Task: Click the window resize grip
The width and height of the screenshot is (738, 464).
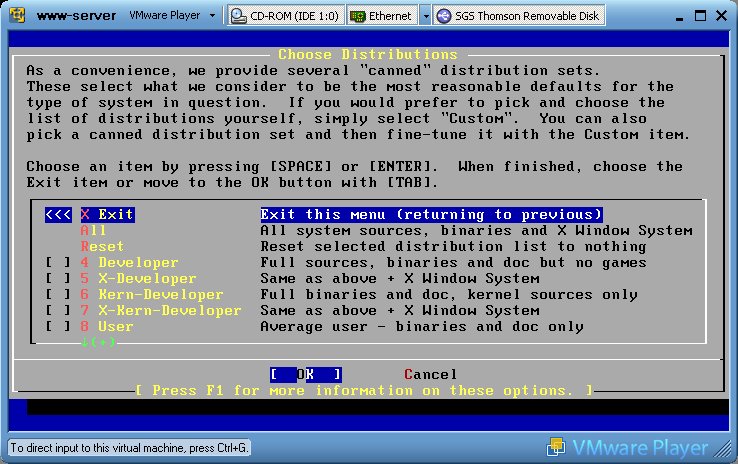Action: point(722,449)
